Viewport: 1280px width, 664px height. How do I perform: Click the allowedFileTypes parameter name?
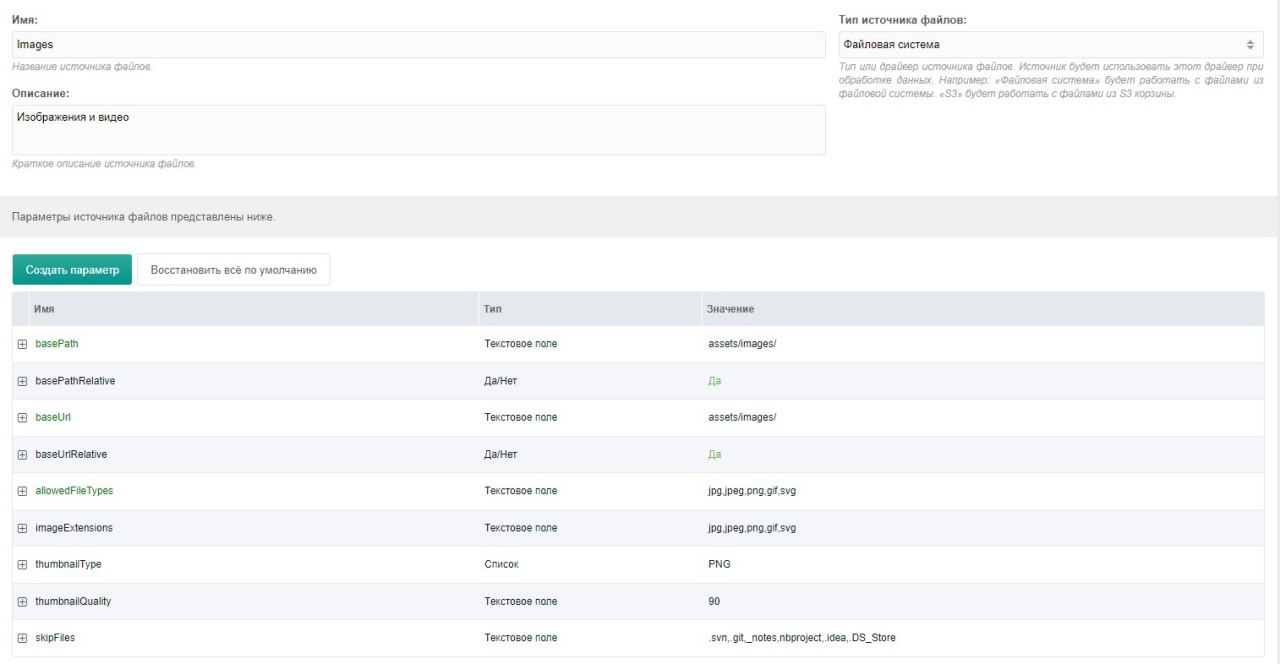click(81, 491)
